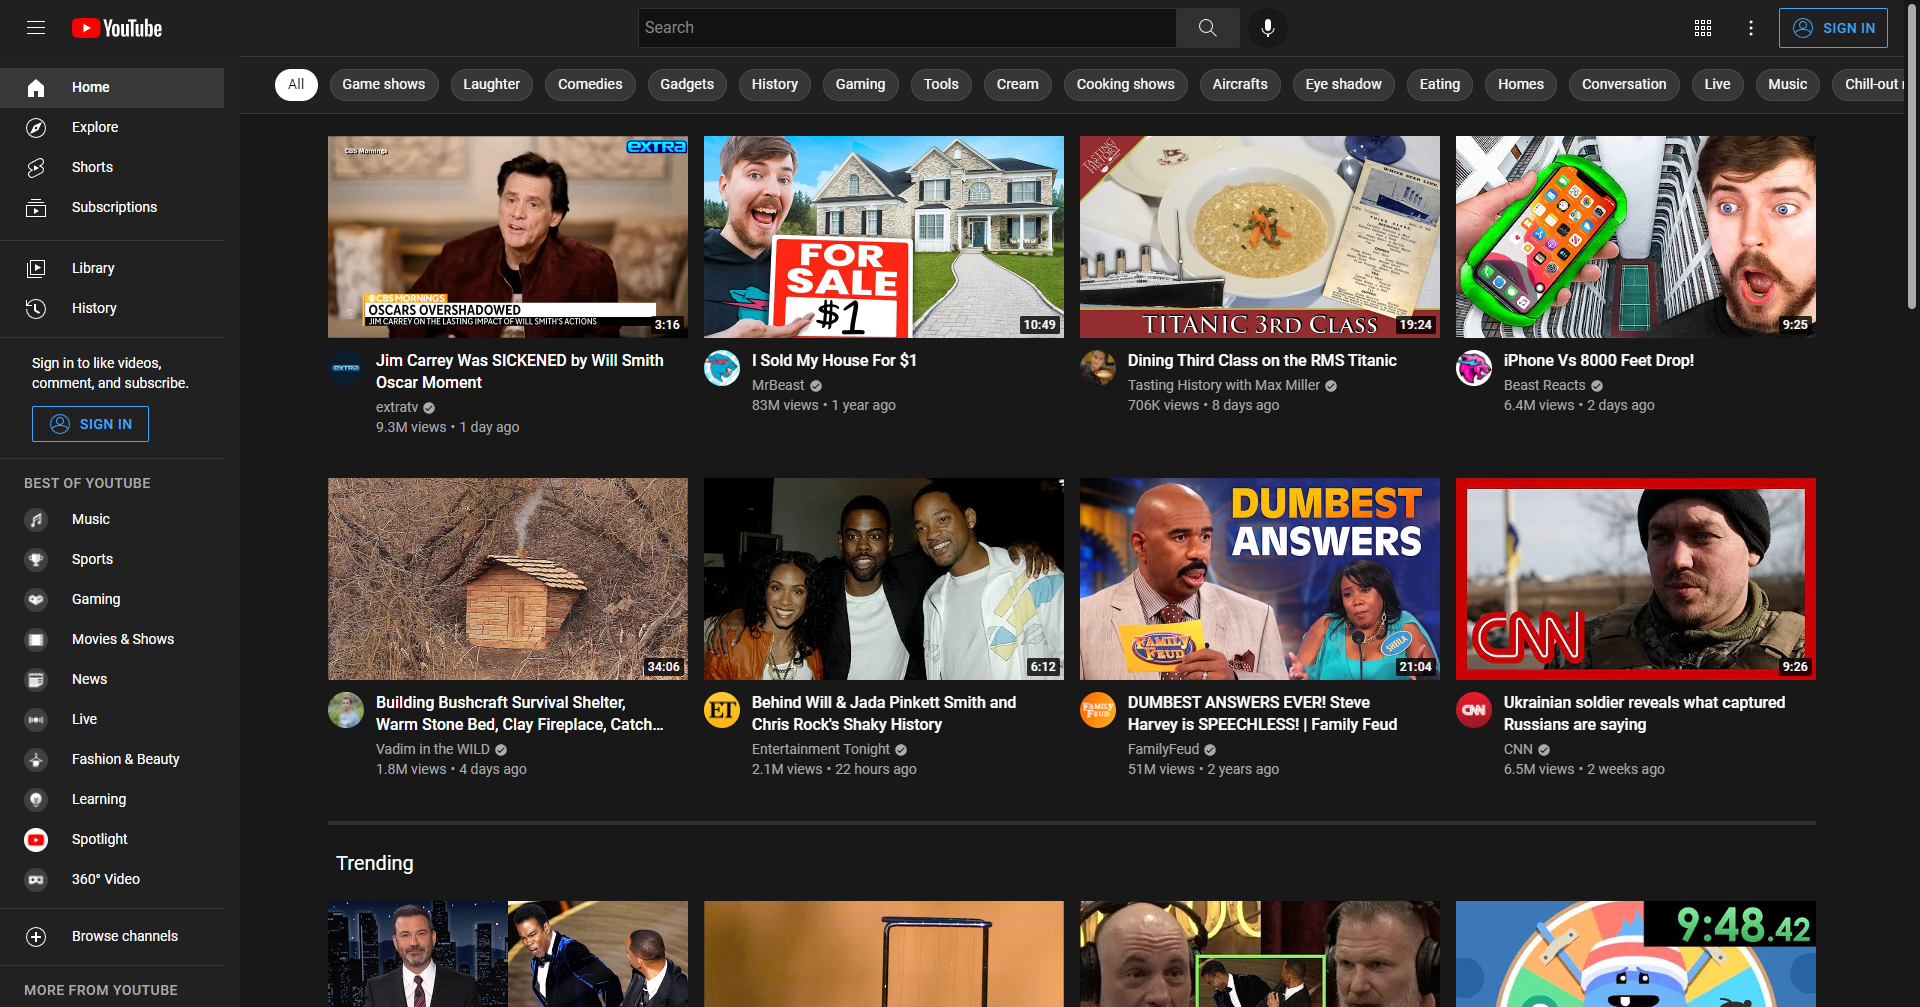The image size is (1920, 1007).
Task: Open the MrBeast channel link
Action: coord(778,386)
